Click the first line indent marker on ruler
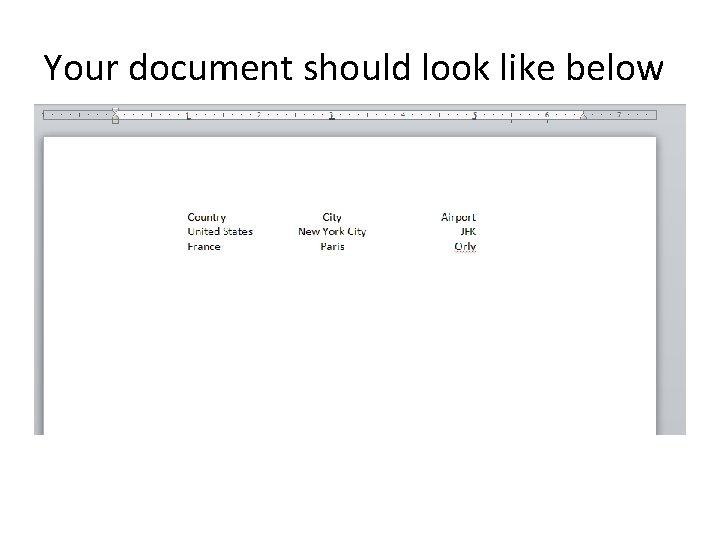Screen dimensions: 720x540 (x=115, y=111)
